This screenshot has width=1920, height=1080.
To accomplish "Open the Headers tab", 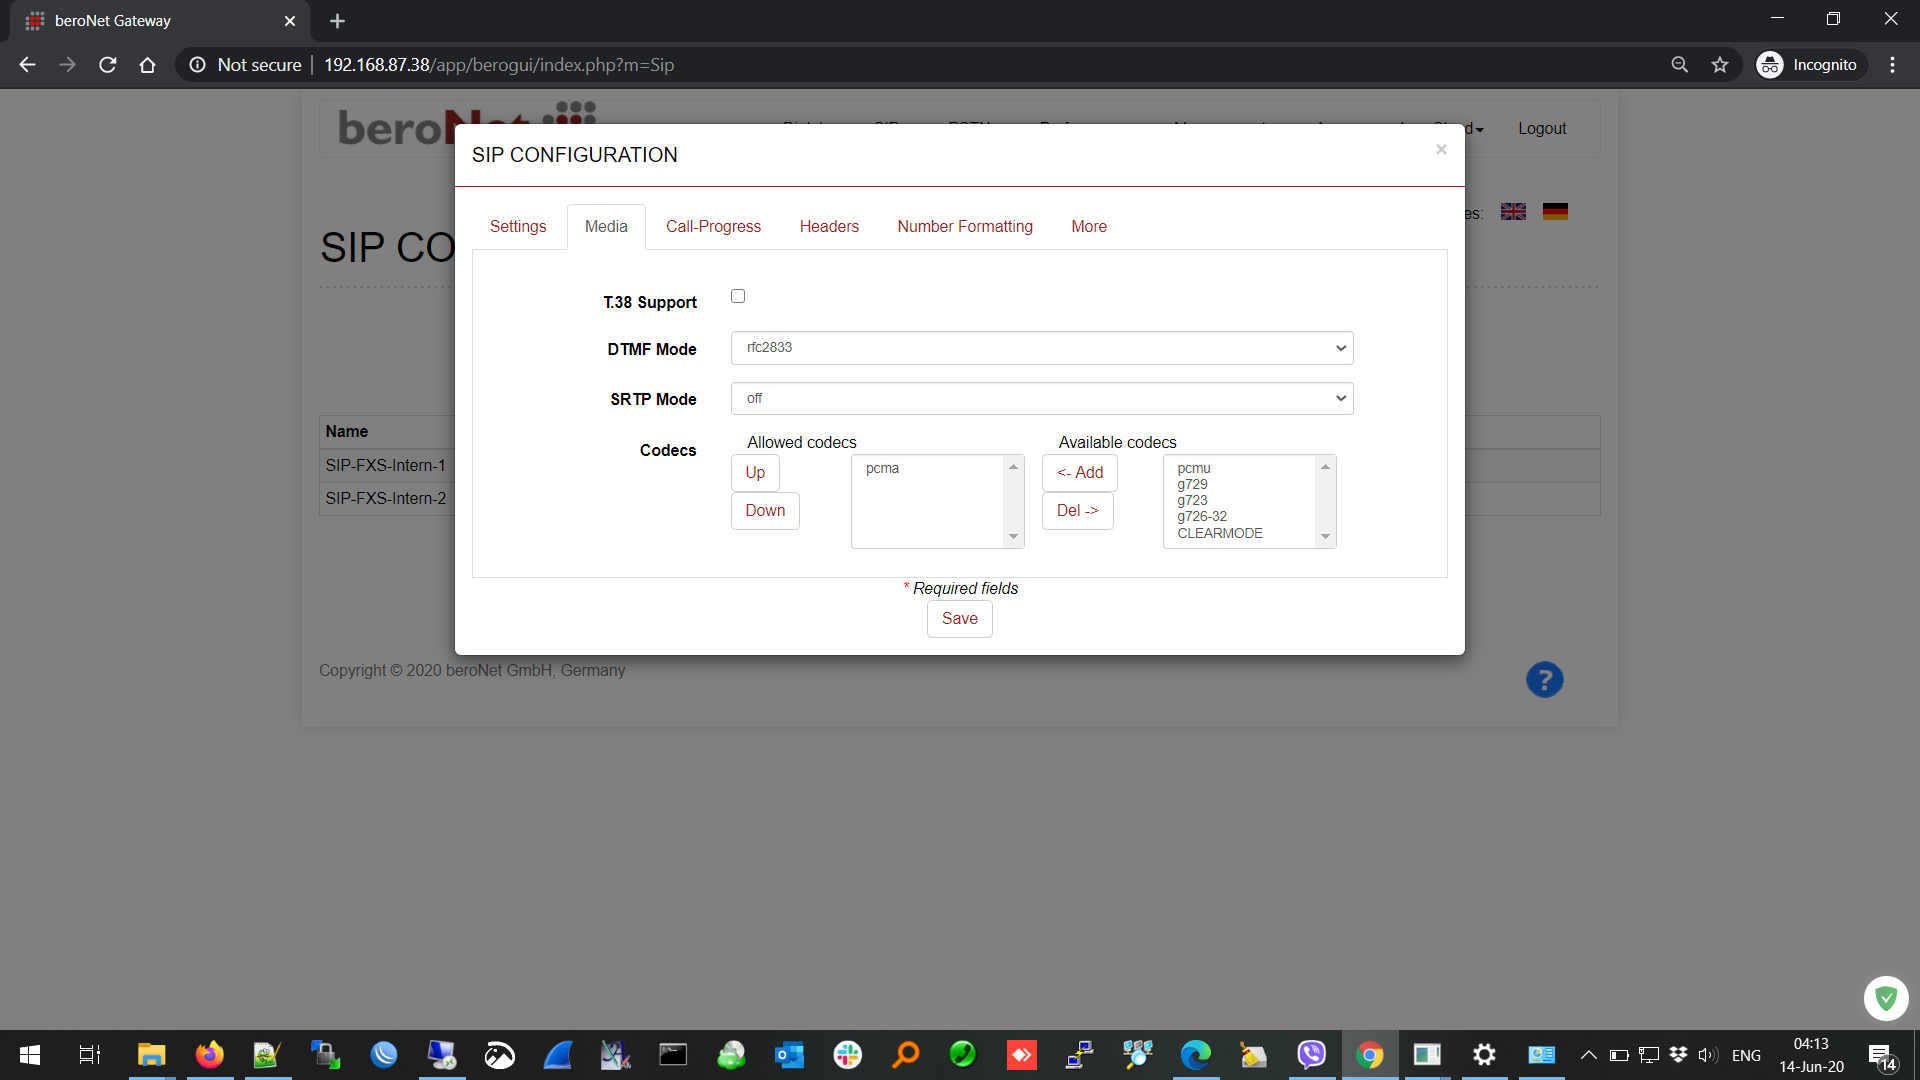I will click(828, 227).
